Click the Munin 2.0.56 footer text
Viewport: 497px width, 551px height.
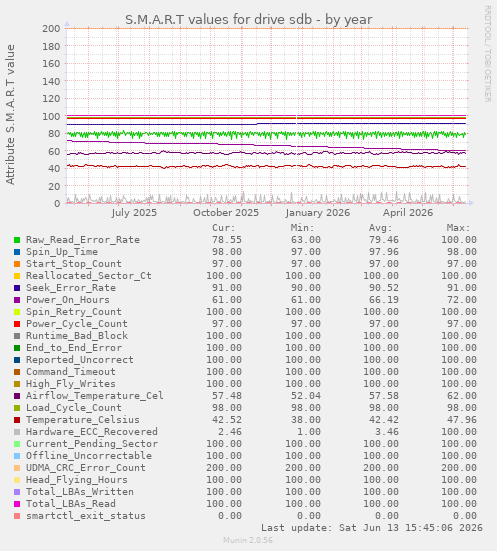[x=248, y=540]
